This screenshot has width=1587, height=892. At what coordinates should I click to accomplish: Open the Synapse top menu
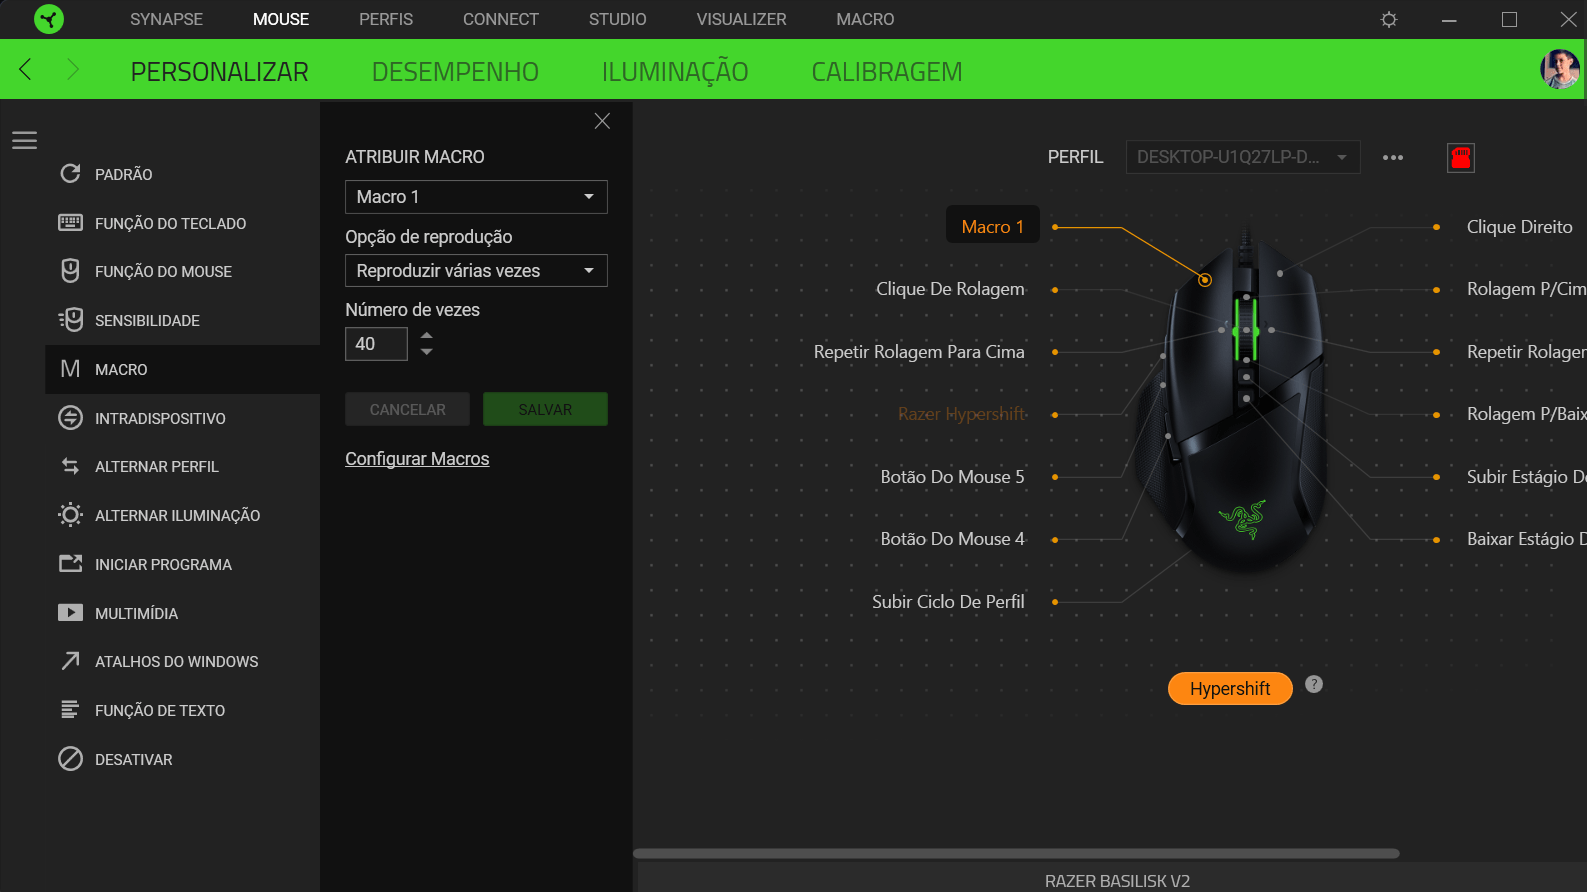[x=166, y=19]
